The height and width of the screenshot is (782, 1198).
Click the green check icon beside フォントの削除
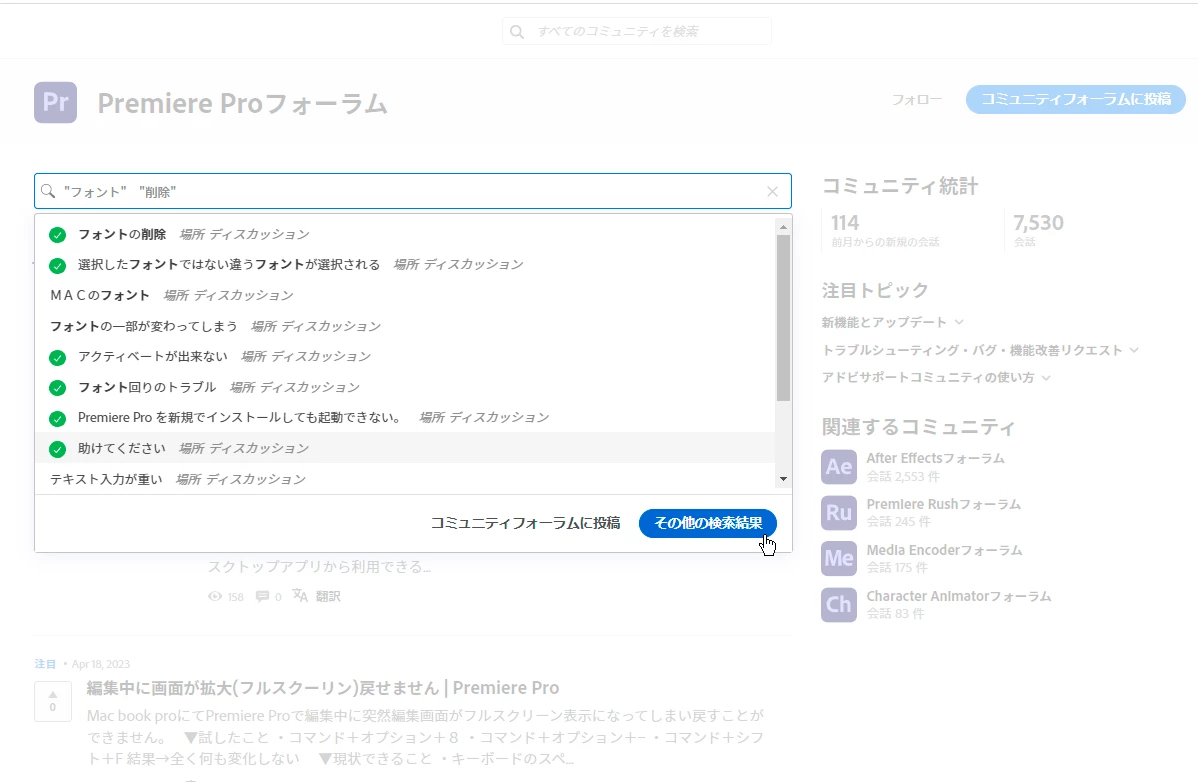tap(57, 235)
